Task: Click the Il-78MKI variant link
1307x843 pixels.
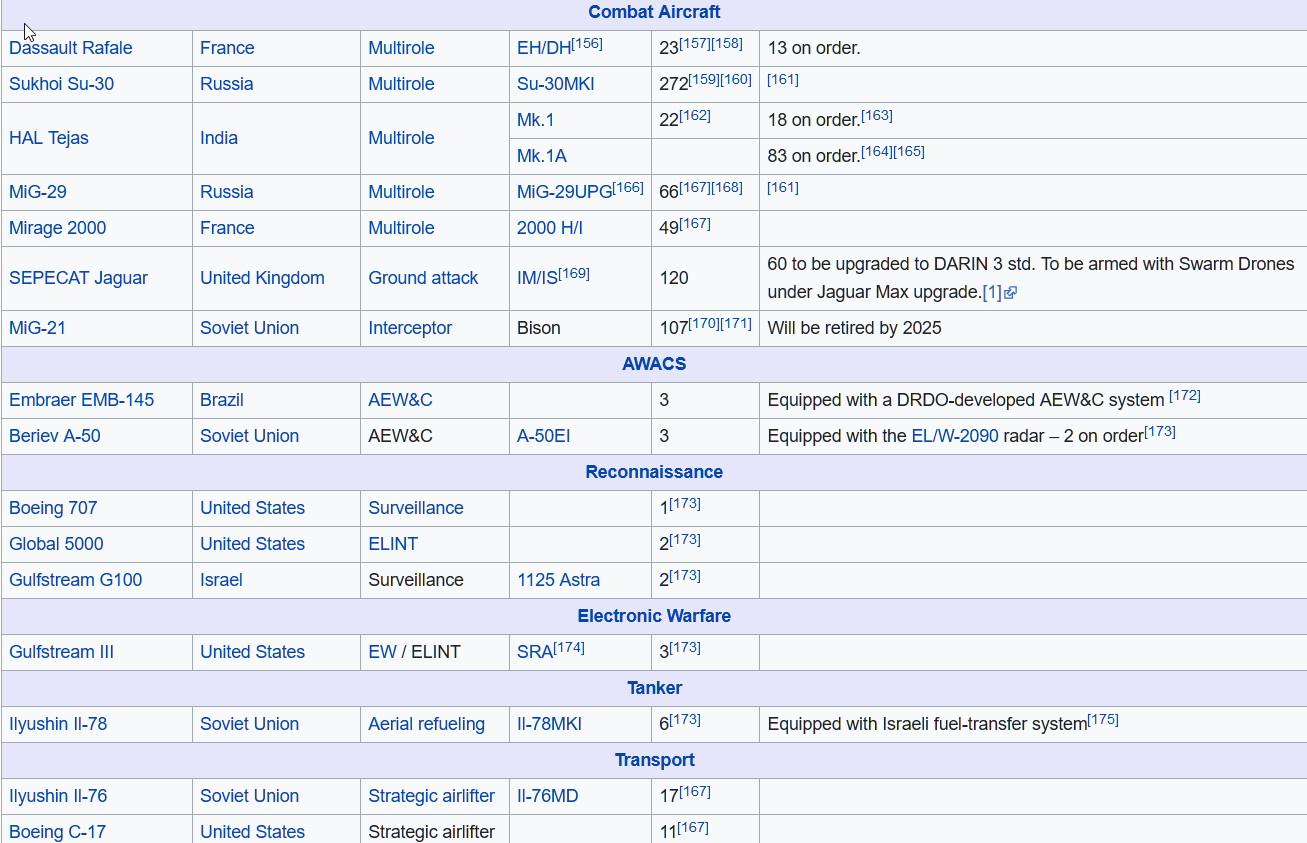Action: click(549, 724)
